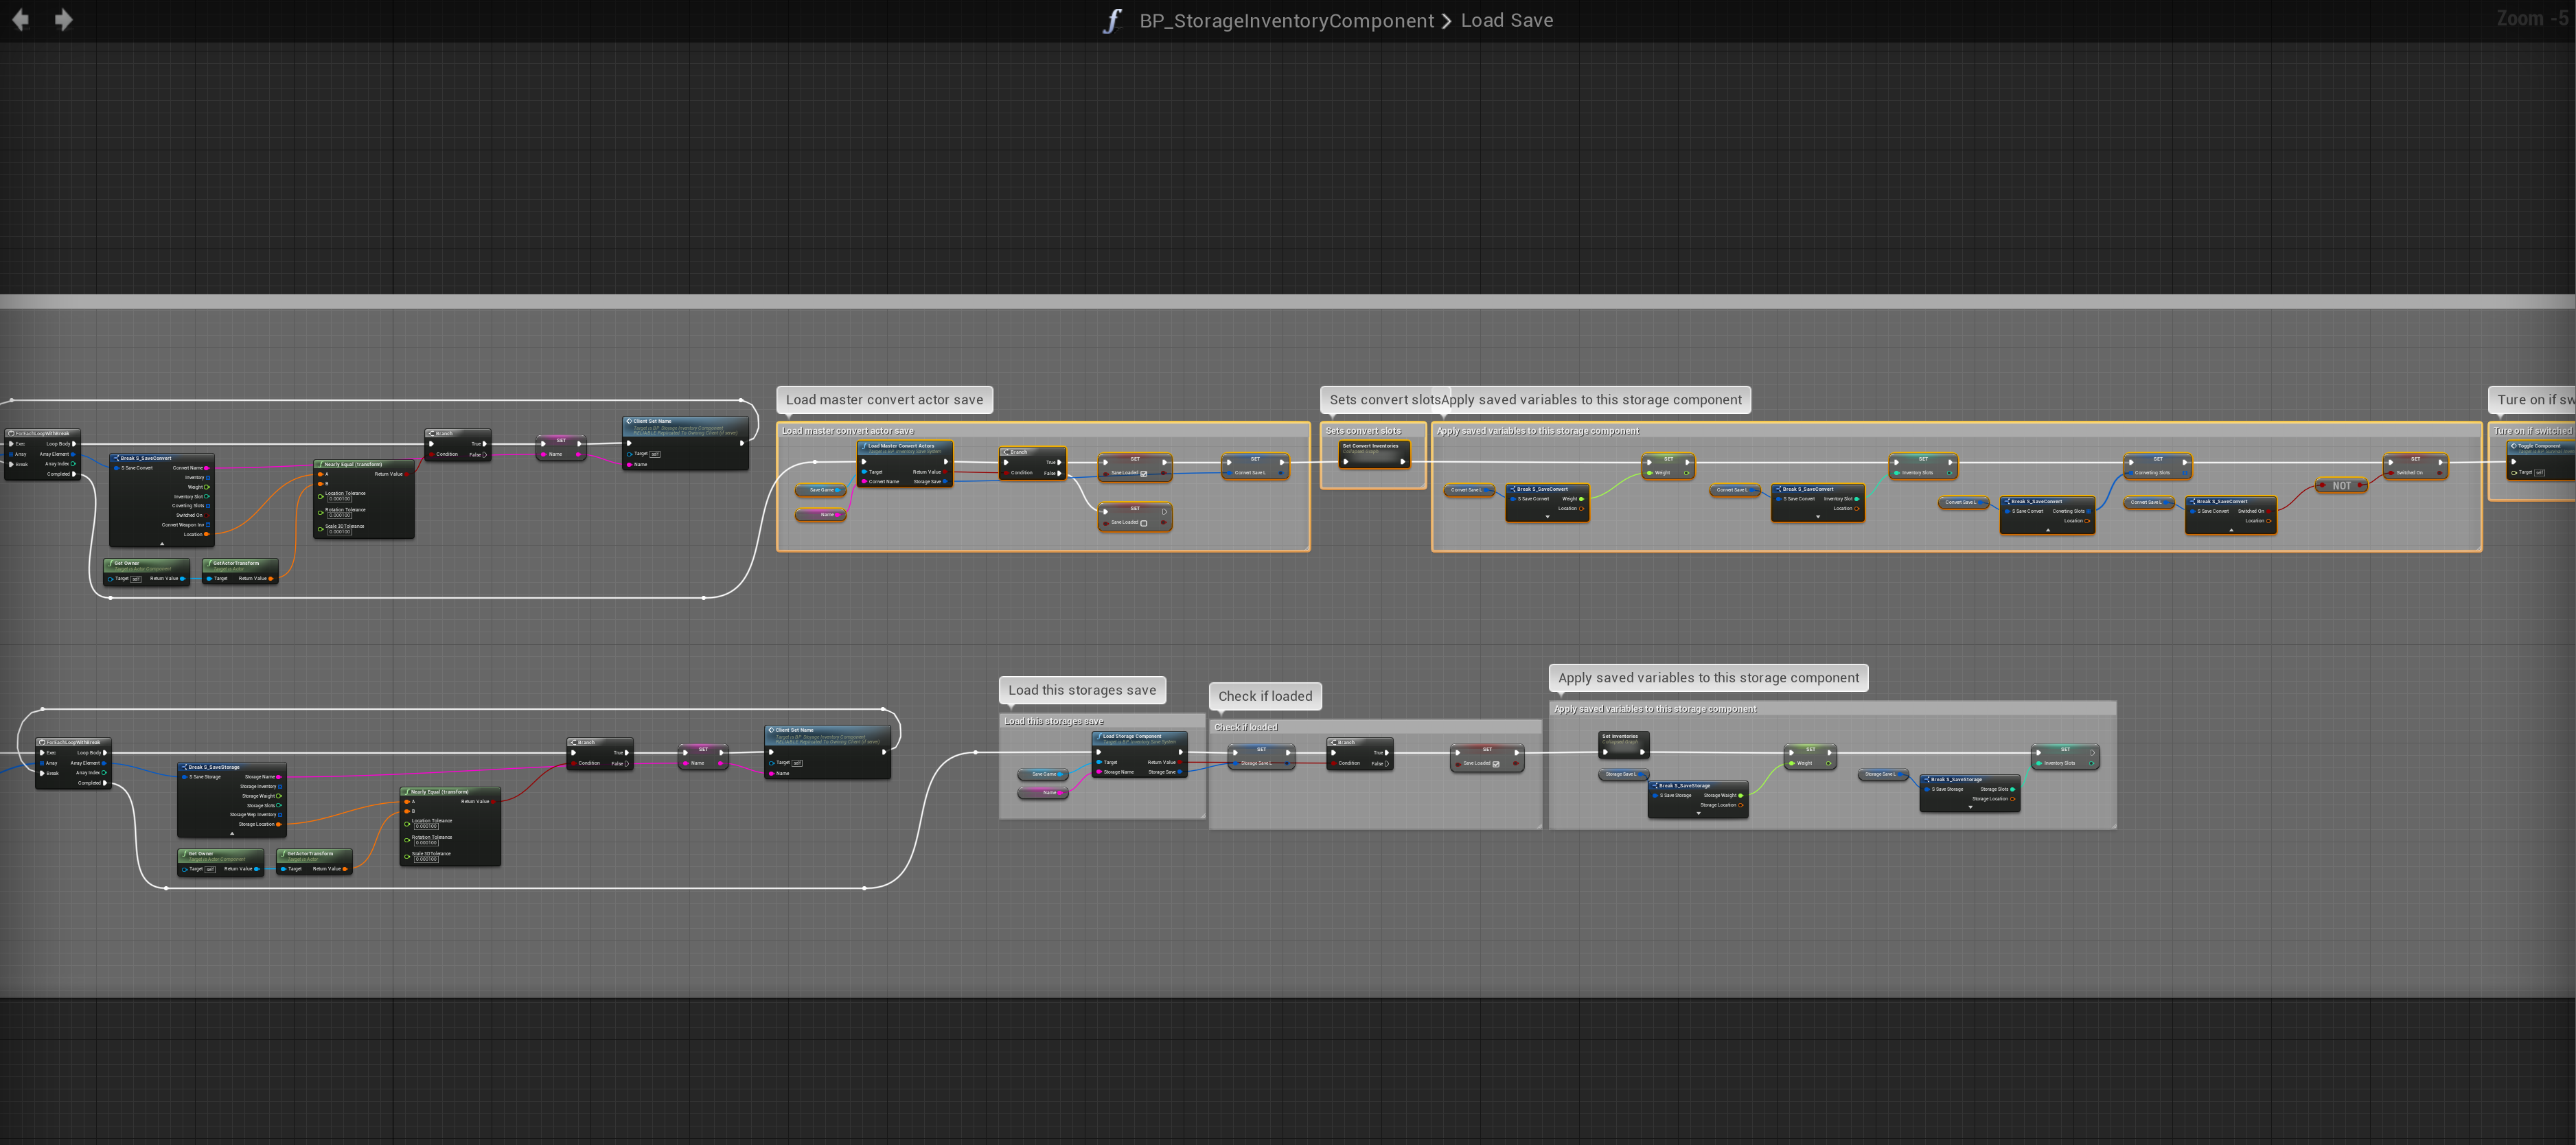
Task: Open BP_StorageInventoryComponent in the breadcrumb
Action: point(1286,21)
